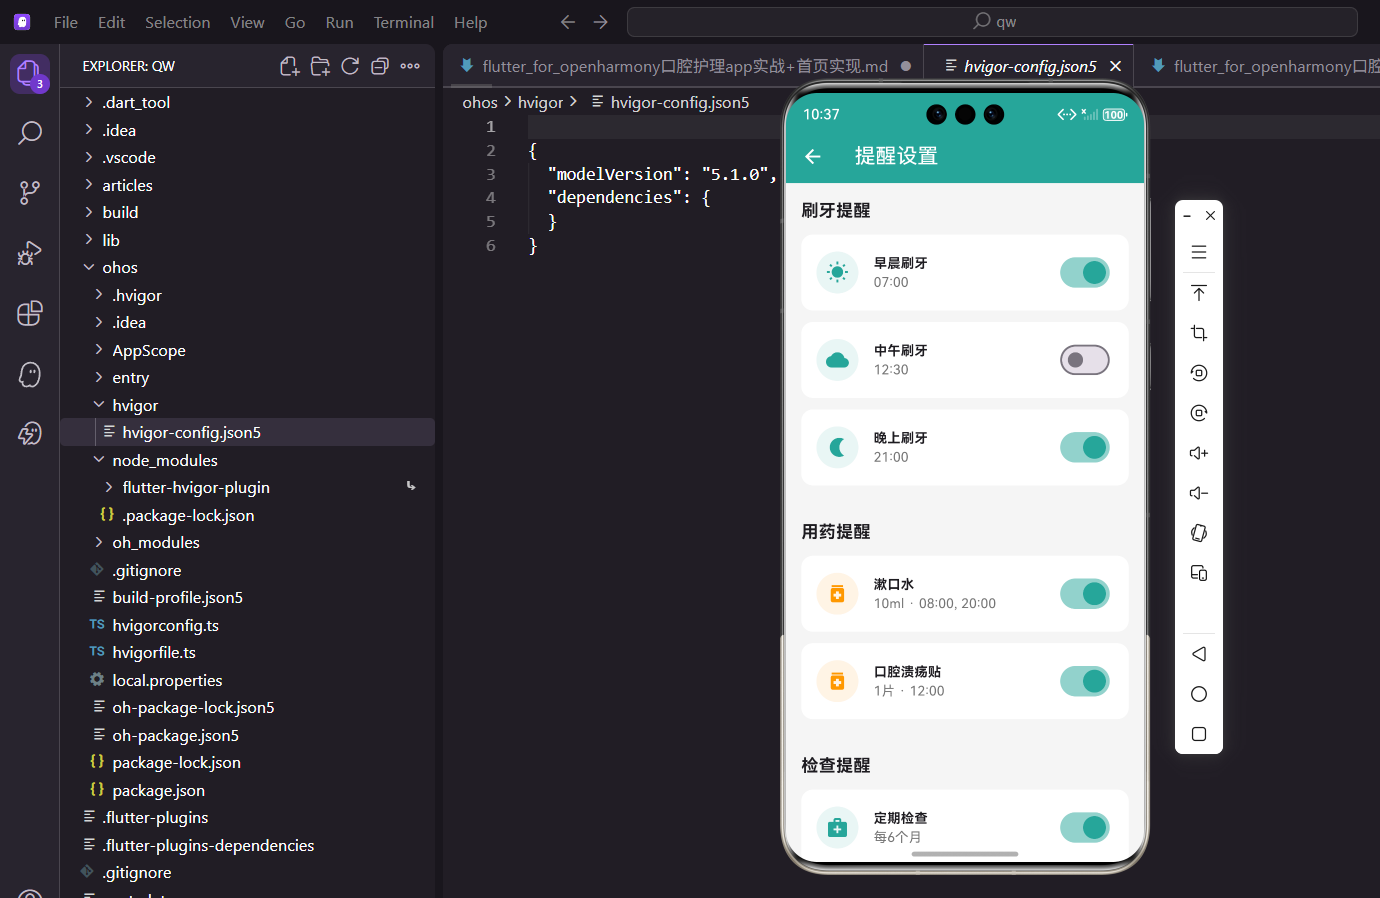Open the Edit menu
The width and height of the screenshot is (1380, 898).
(111, 22)
